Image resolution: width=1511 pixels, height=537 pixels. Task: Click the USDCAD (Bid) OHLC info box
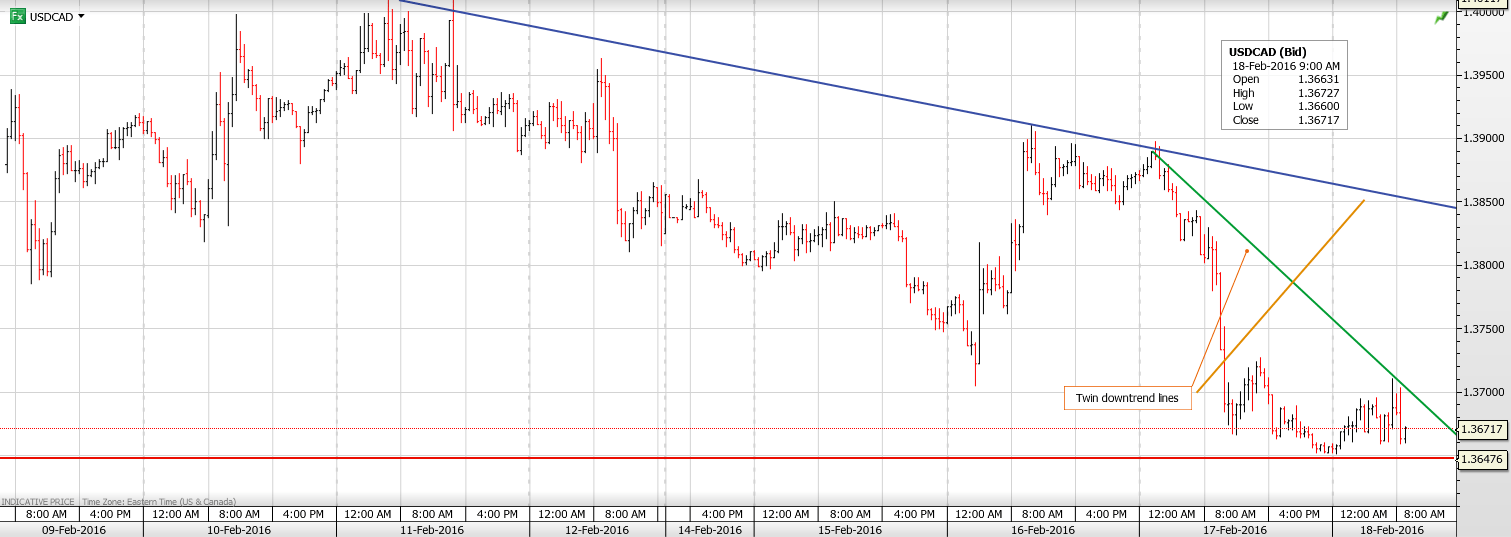click(x=1285, y=86)
